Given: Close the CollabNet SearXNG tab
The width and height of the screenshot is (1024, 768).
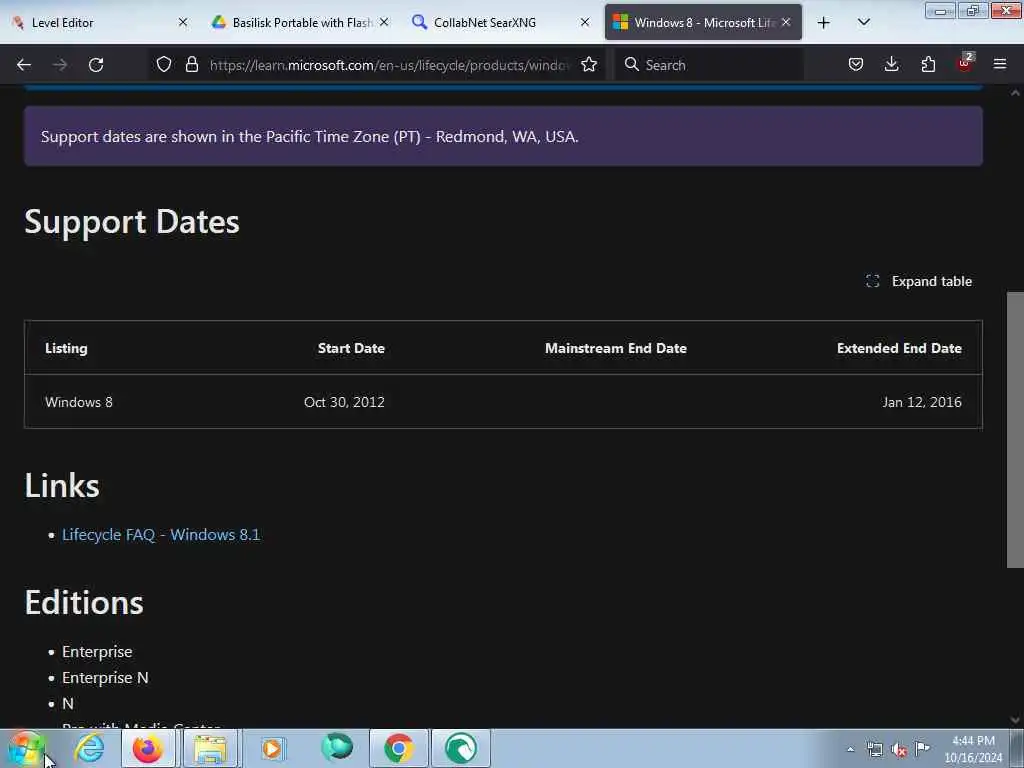Looking at the screenshot, I should pos(585,23).
